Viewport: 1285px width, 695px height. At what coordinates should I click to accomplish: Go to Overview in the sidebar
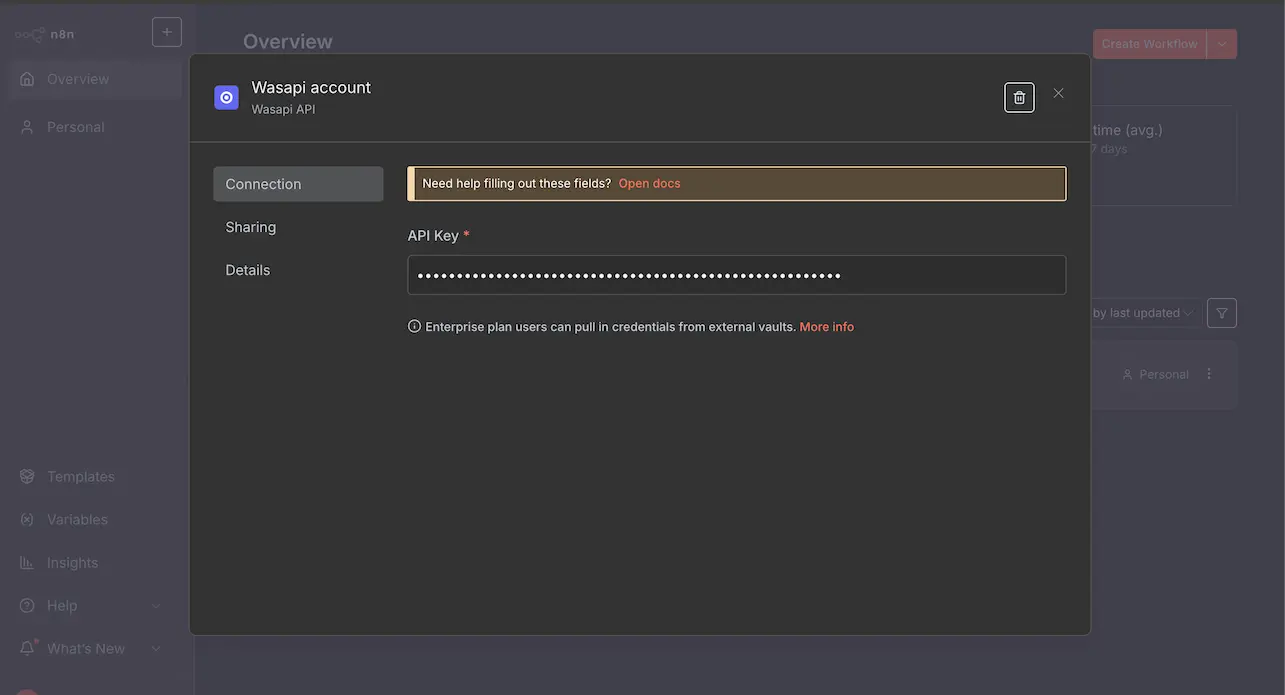pyautogui.click(x=96, y=79)
